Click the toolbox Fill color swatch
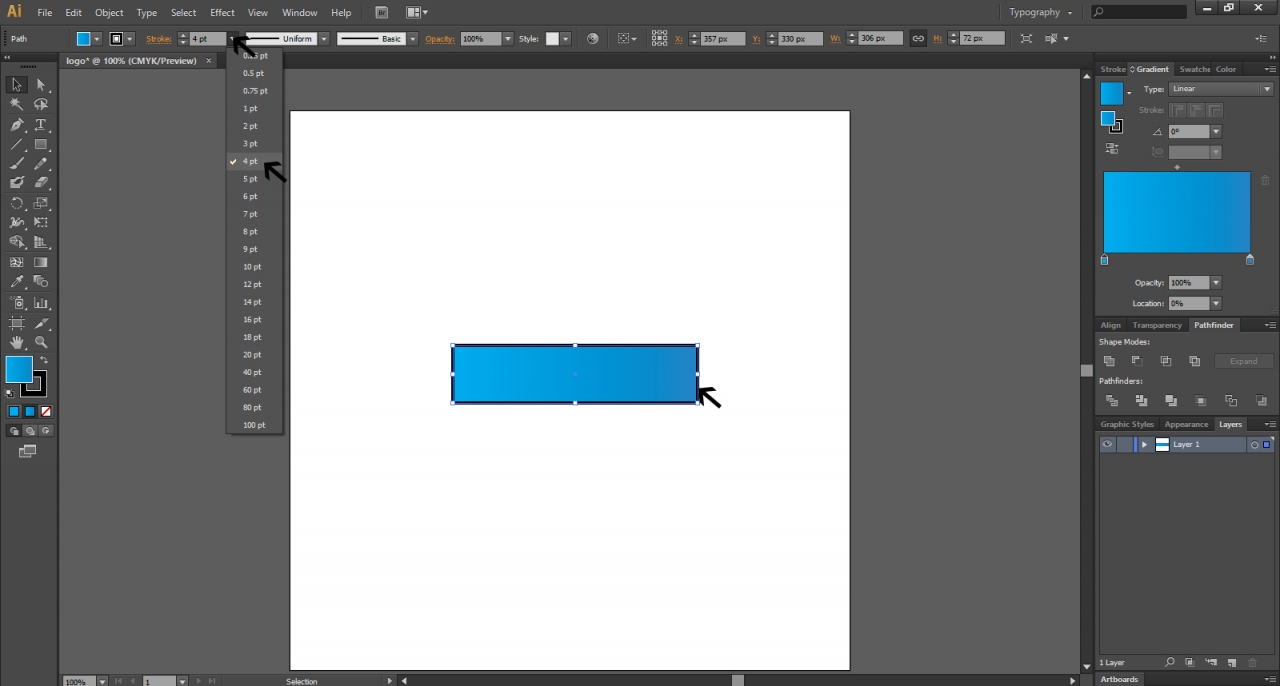This screenshot has height=686, width=1280. point(19,369)
